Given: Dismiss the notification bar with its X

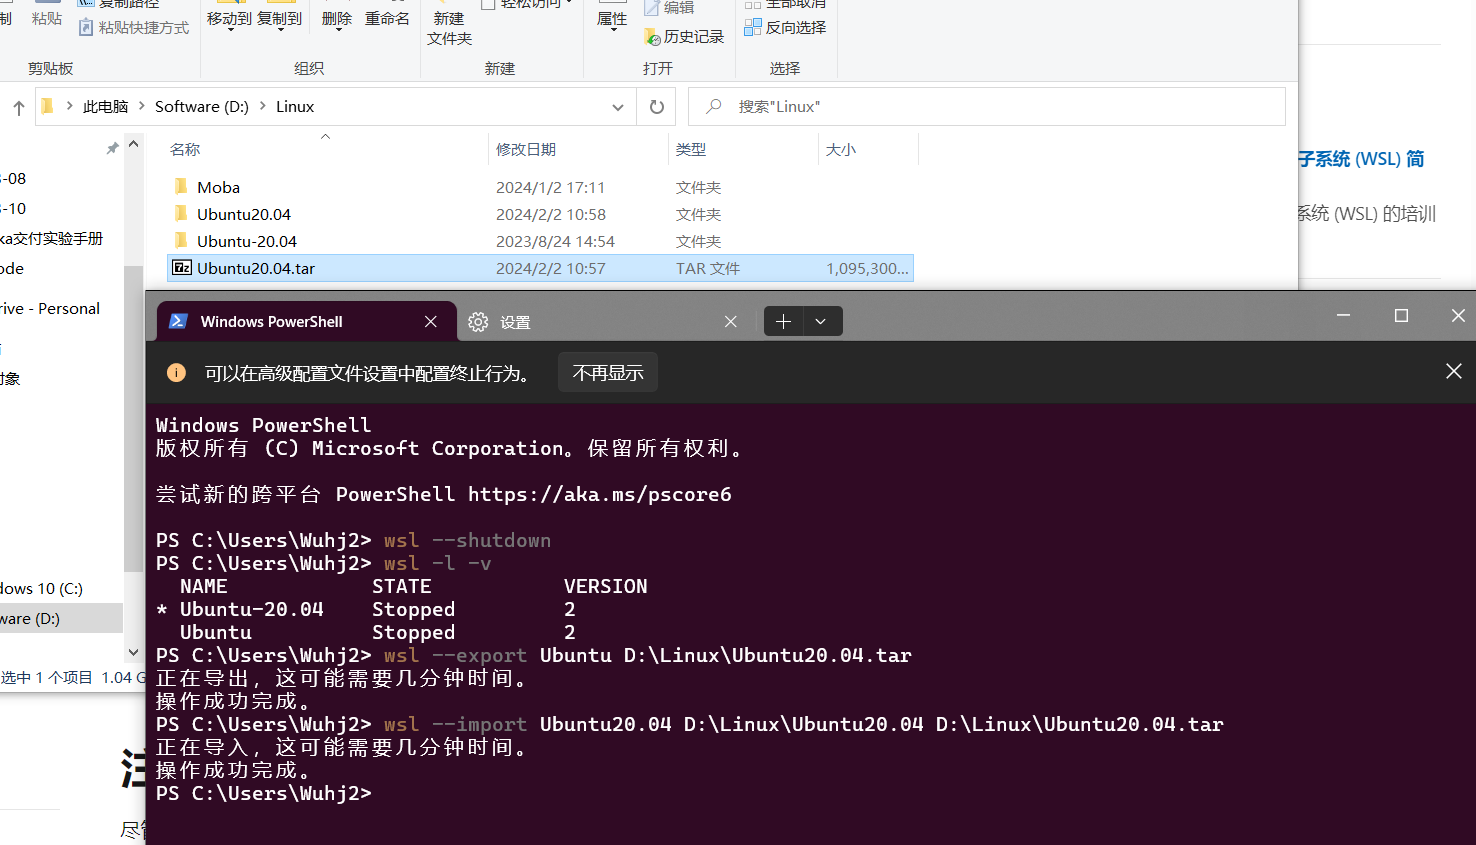Looking at the screenshot, I should 1453,372.
